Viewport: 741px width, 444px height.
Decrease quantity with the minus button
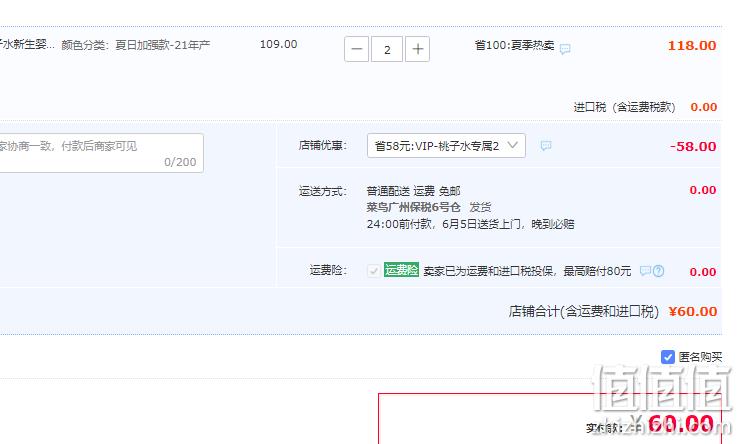(x=356, y=49)
